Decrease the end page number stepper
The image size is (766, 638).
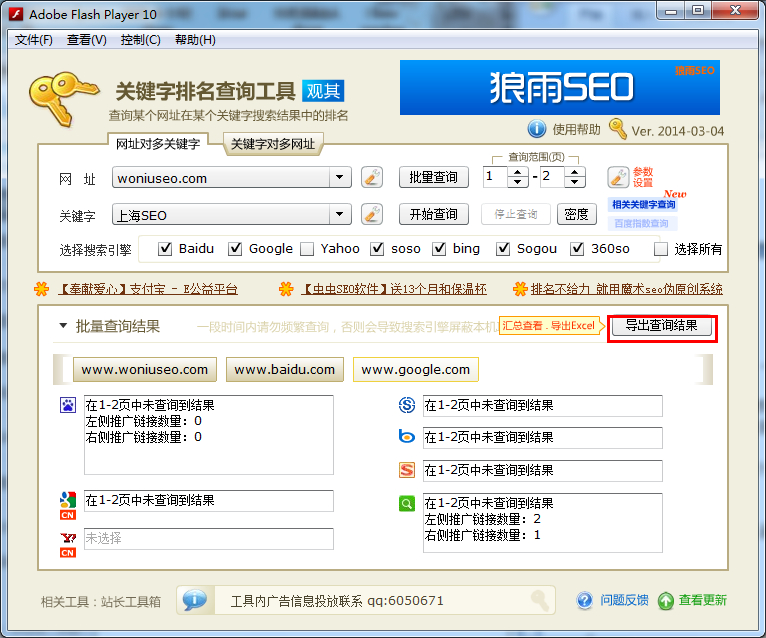pos(575,183)
